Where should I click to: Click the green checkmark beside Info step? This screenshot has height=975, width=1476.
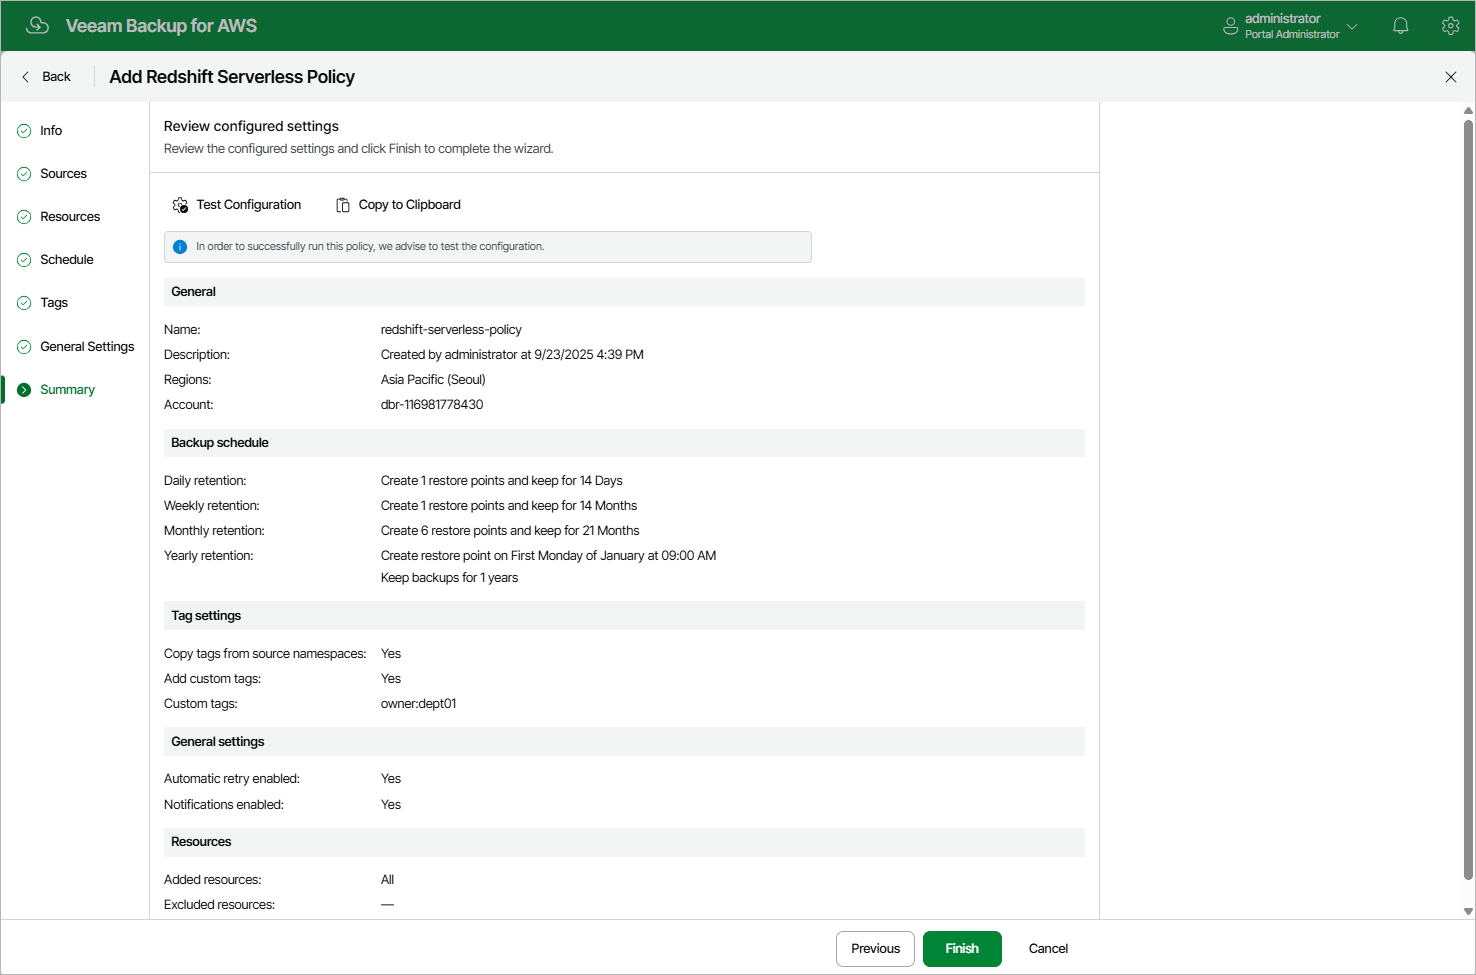(24, 131)
